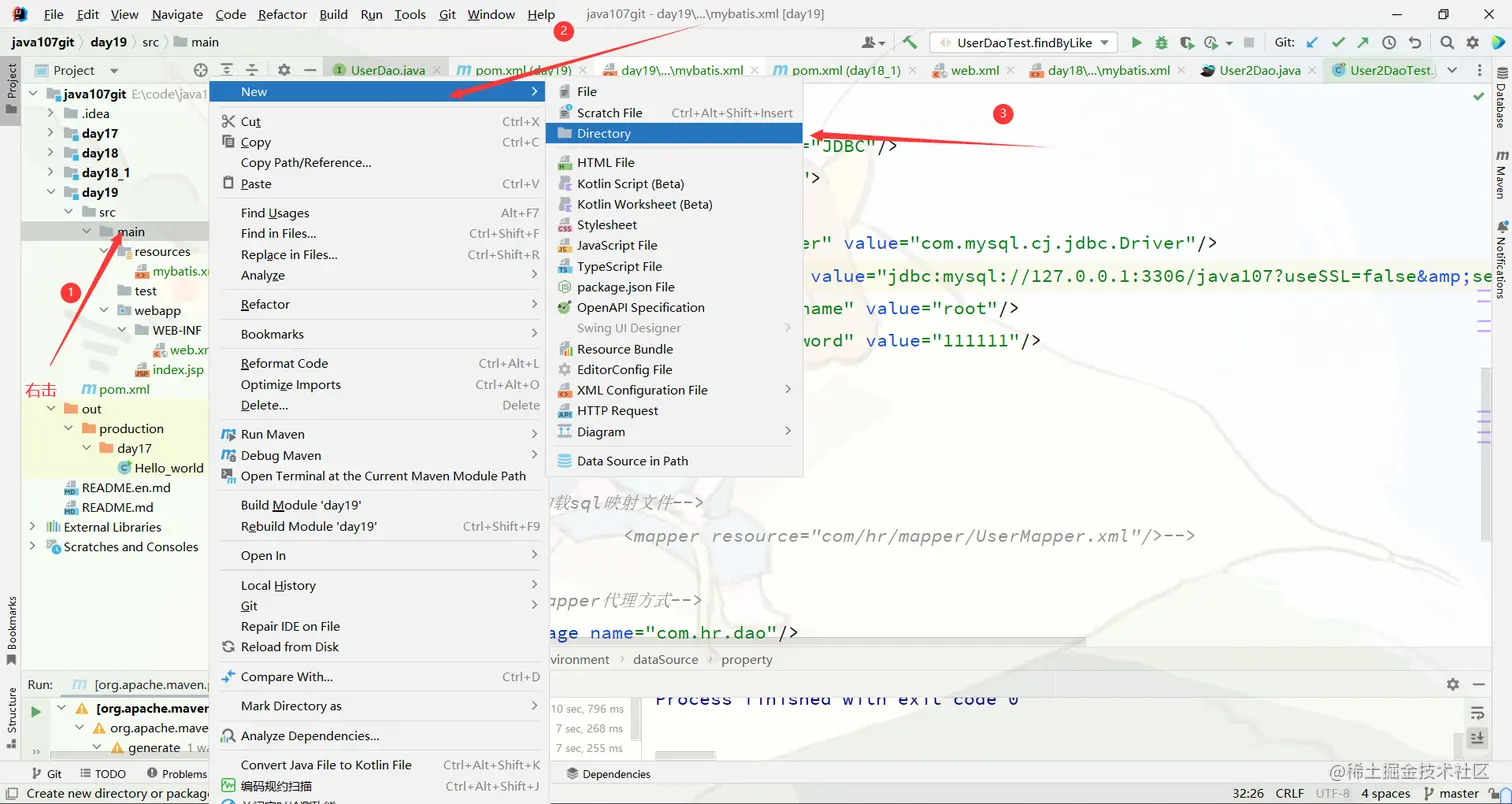
Task: Push commits with the green up-right arrow
Action: point(1363,42)
